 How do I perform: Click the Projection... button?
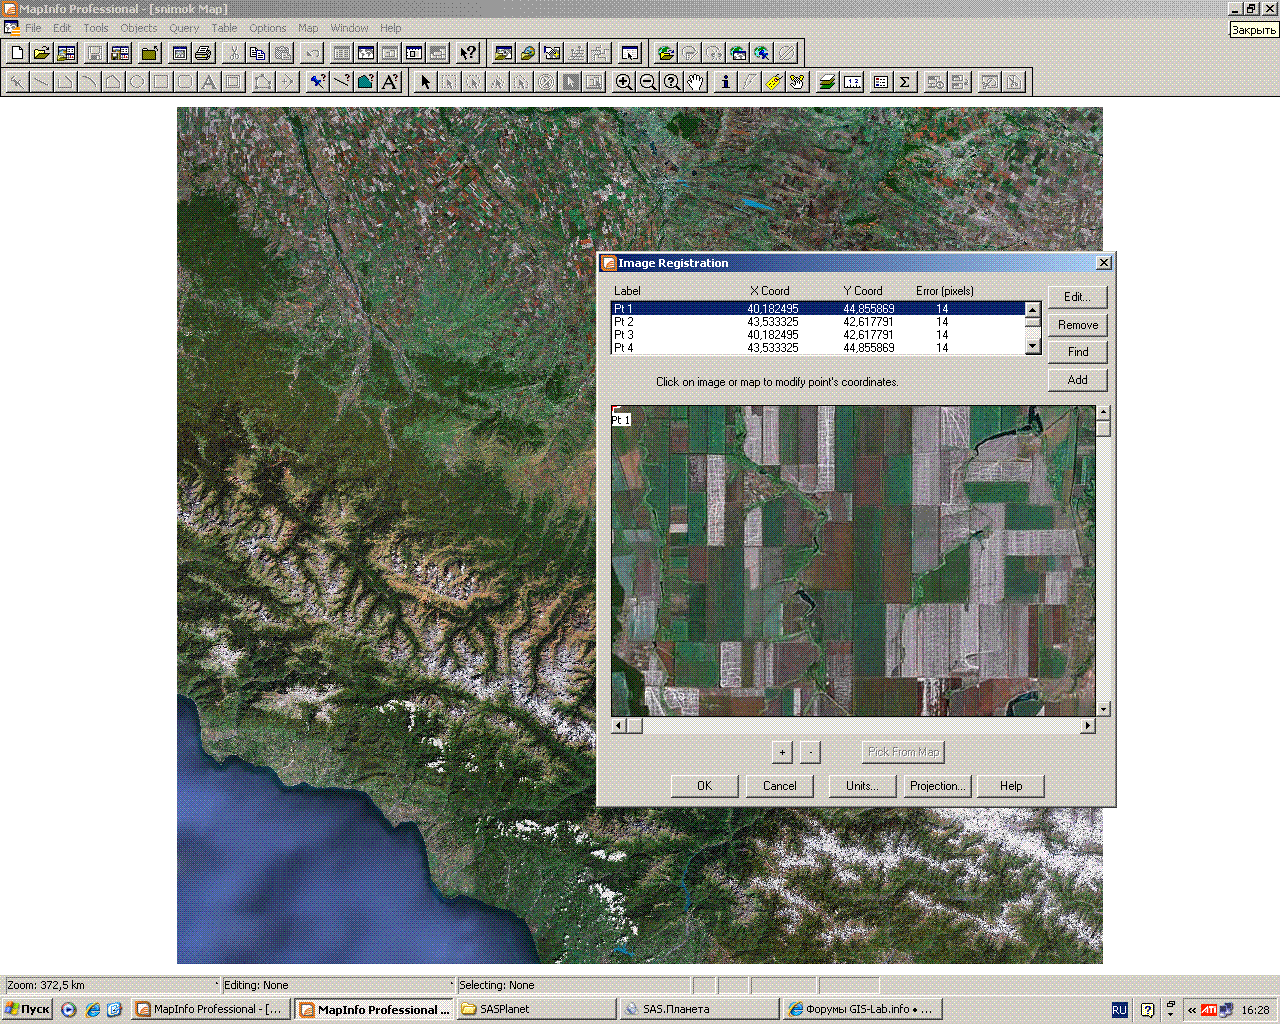937,786
